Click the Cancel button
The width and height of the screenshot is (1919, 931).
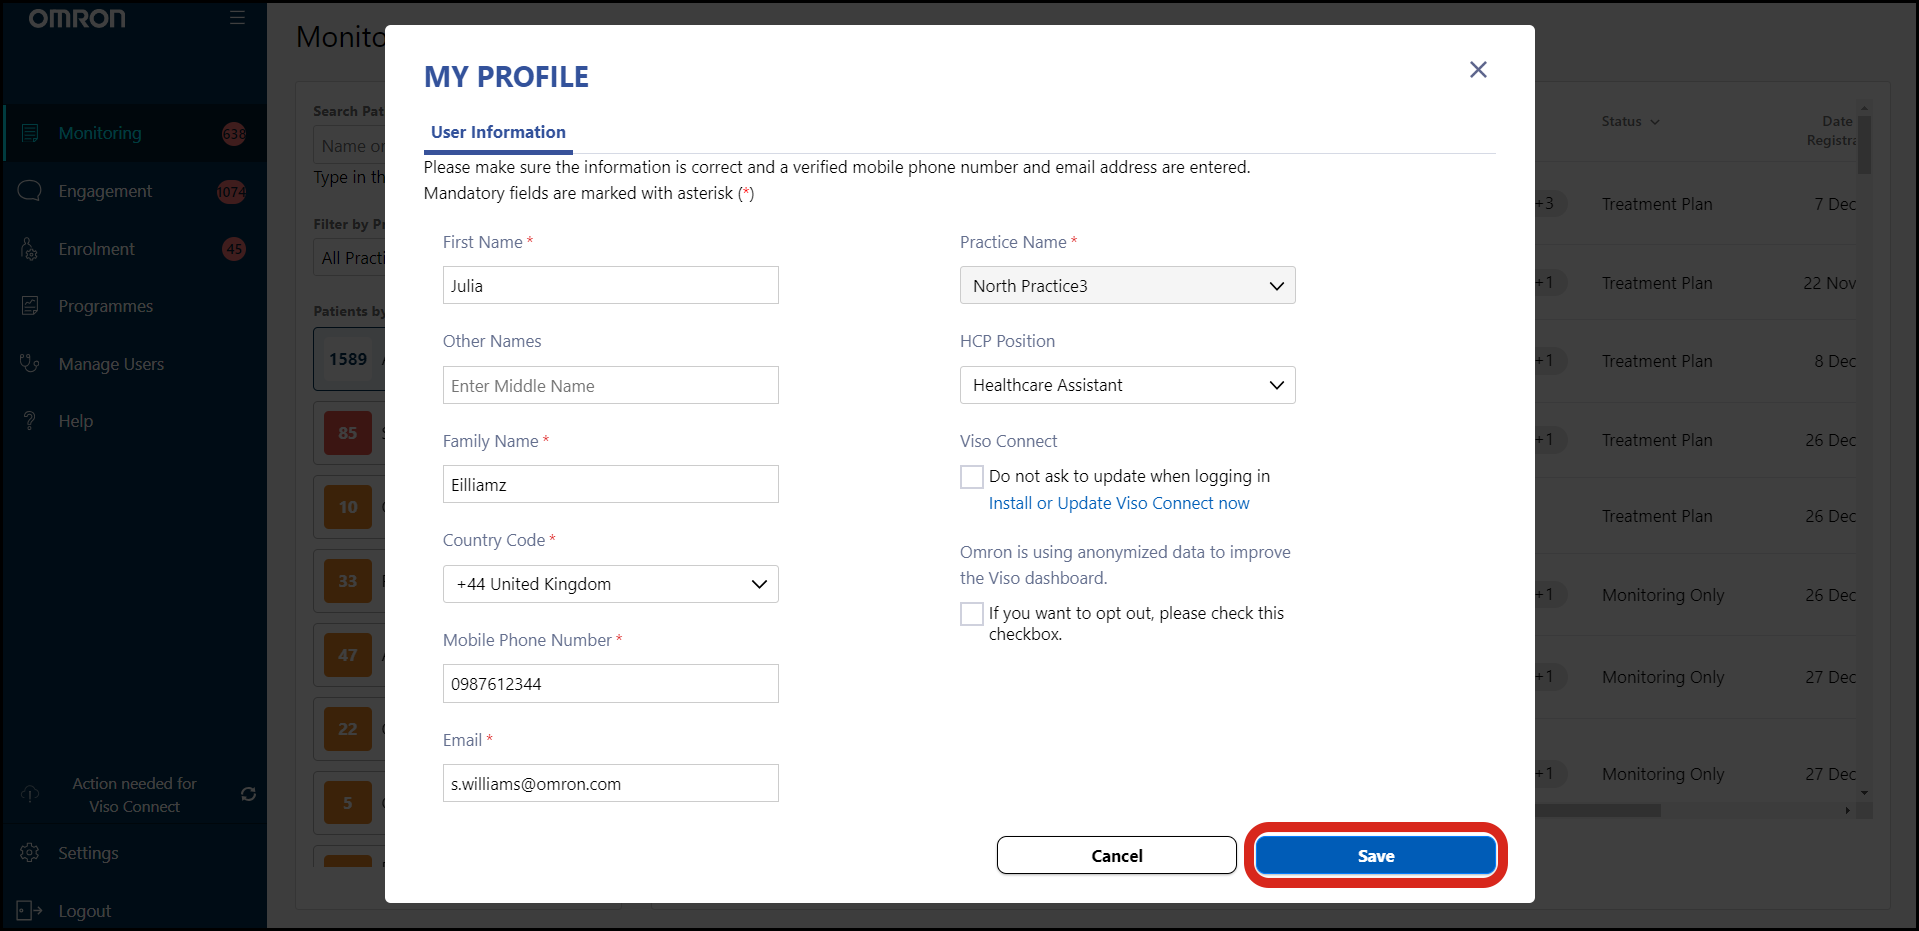1116,856
